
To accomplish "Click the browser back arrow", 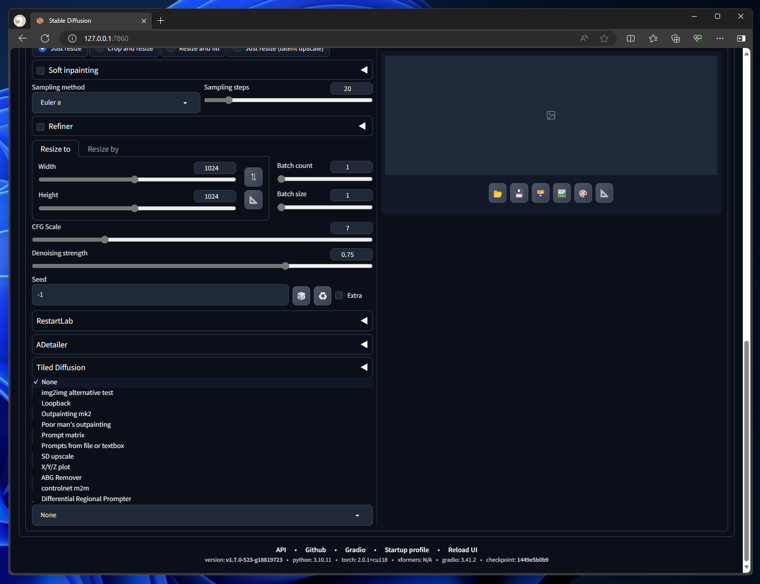I will [x=22, y=38].
